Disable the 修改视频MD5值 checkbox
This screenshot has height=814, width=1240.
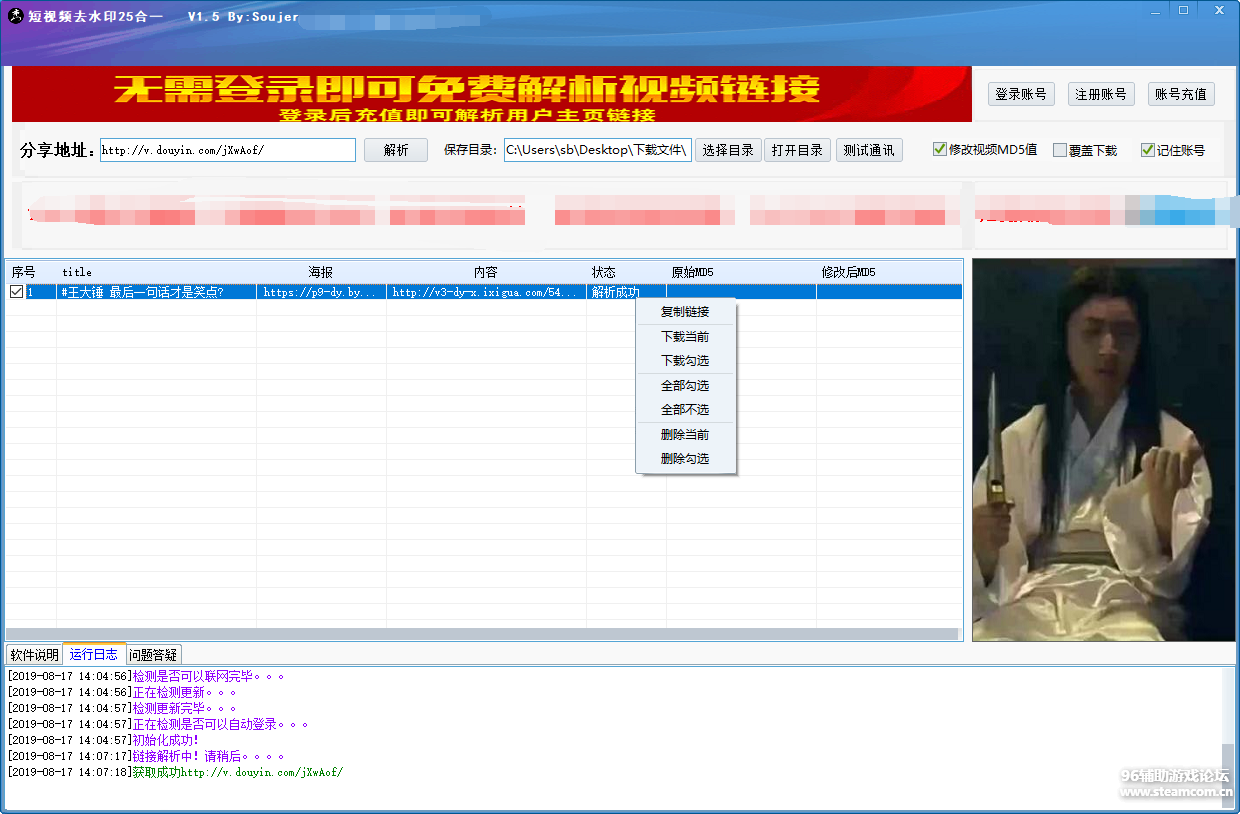[939, 148]
